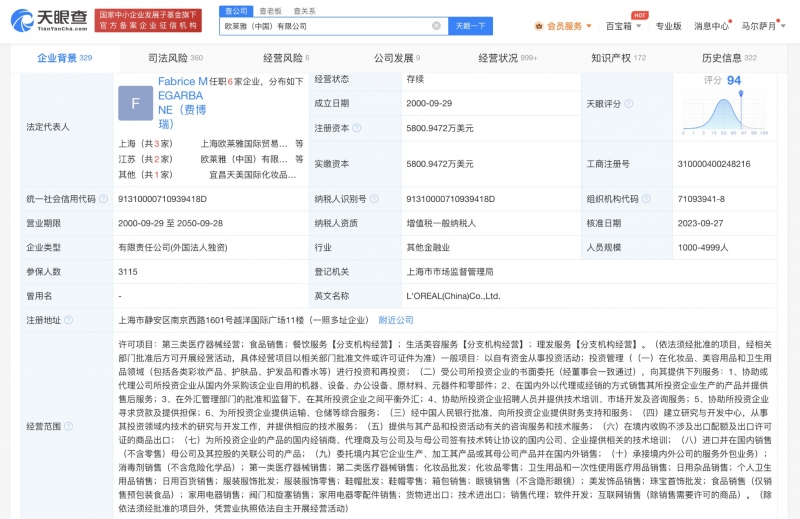This screenshot has height=519, width=800.
Task: Click the 94 score value
Action: (734, 80)
